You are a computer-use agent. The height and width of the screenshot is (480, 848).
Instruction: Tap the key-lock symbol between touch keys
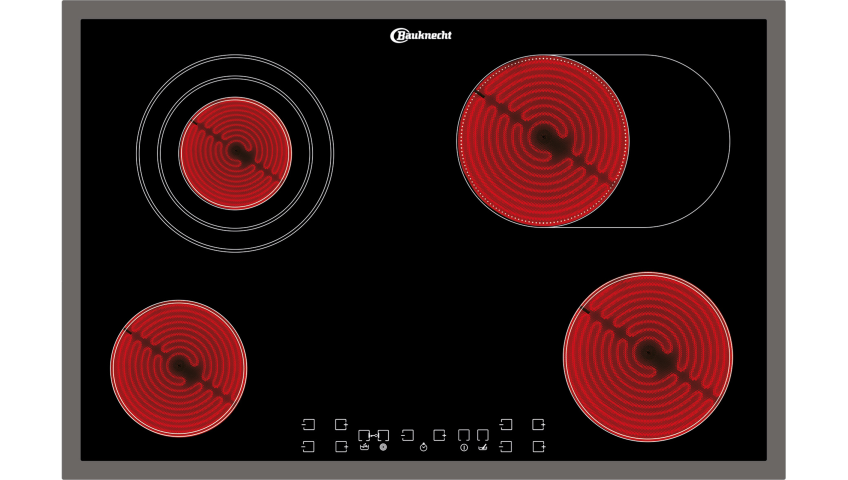click(374, 436)
